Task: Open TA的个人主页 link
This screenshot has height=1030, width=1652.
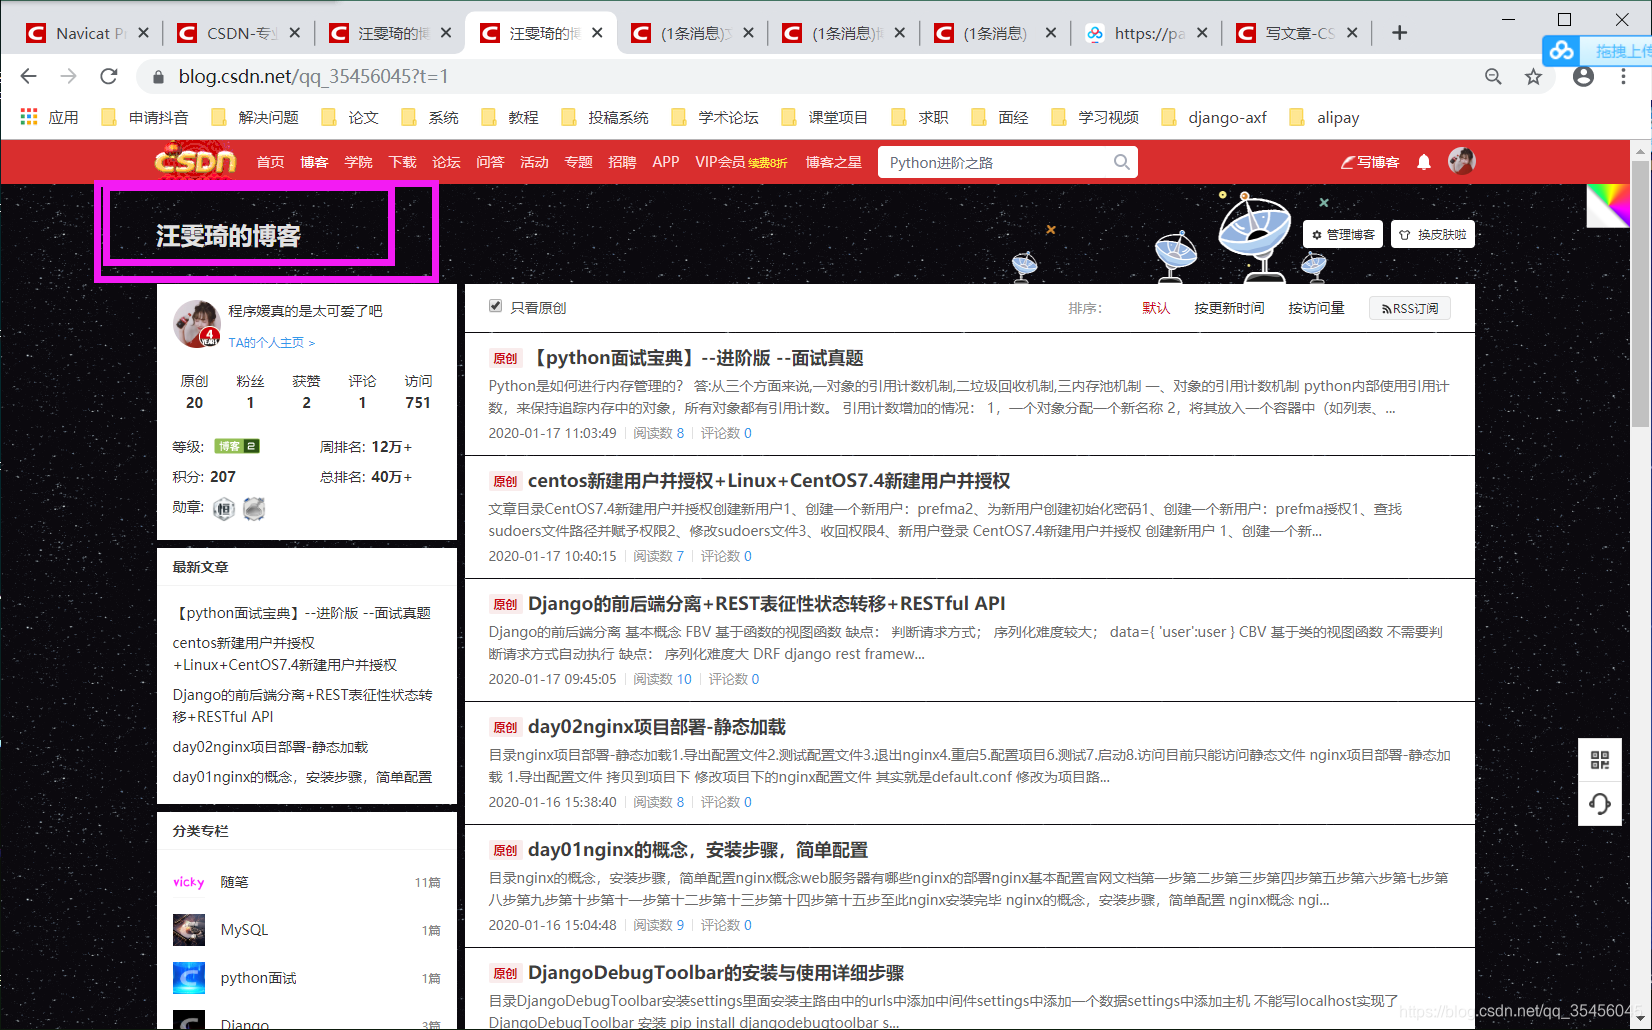Action: (x=271, y=342)
